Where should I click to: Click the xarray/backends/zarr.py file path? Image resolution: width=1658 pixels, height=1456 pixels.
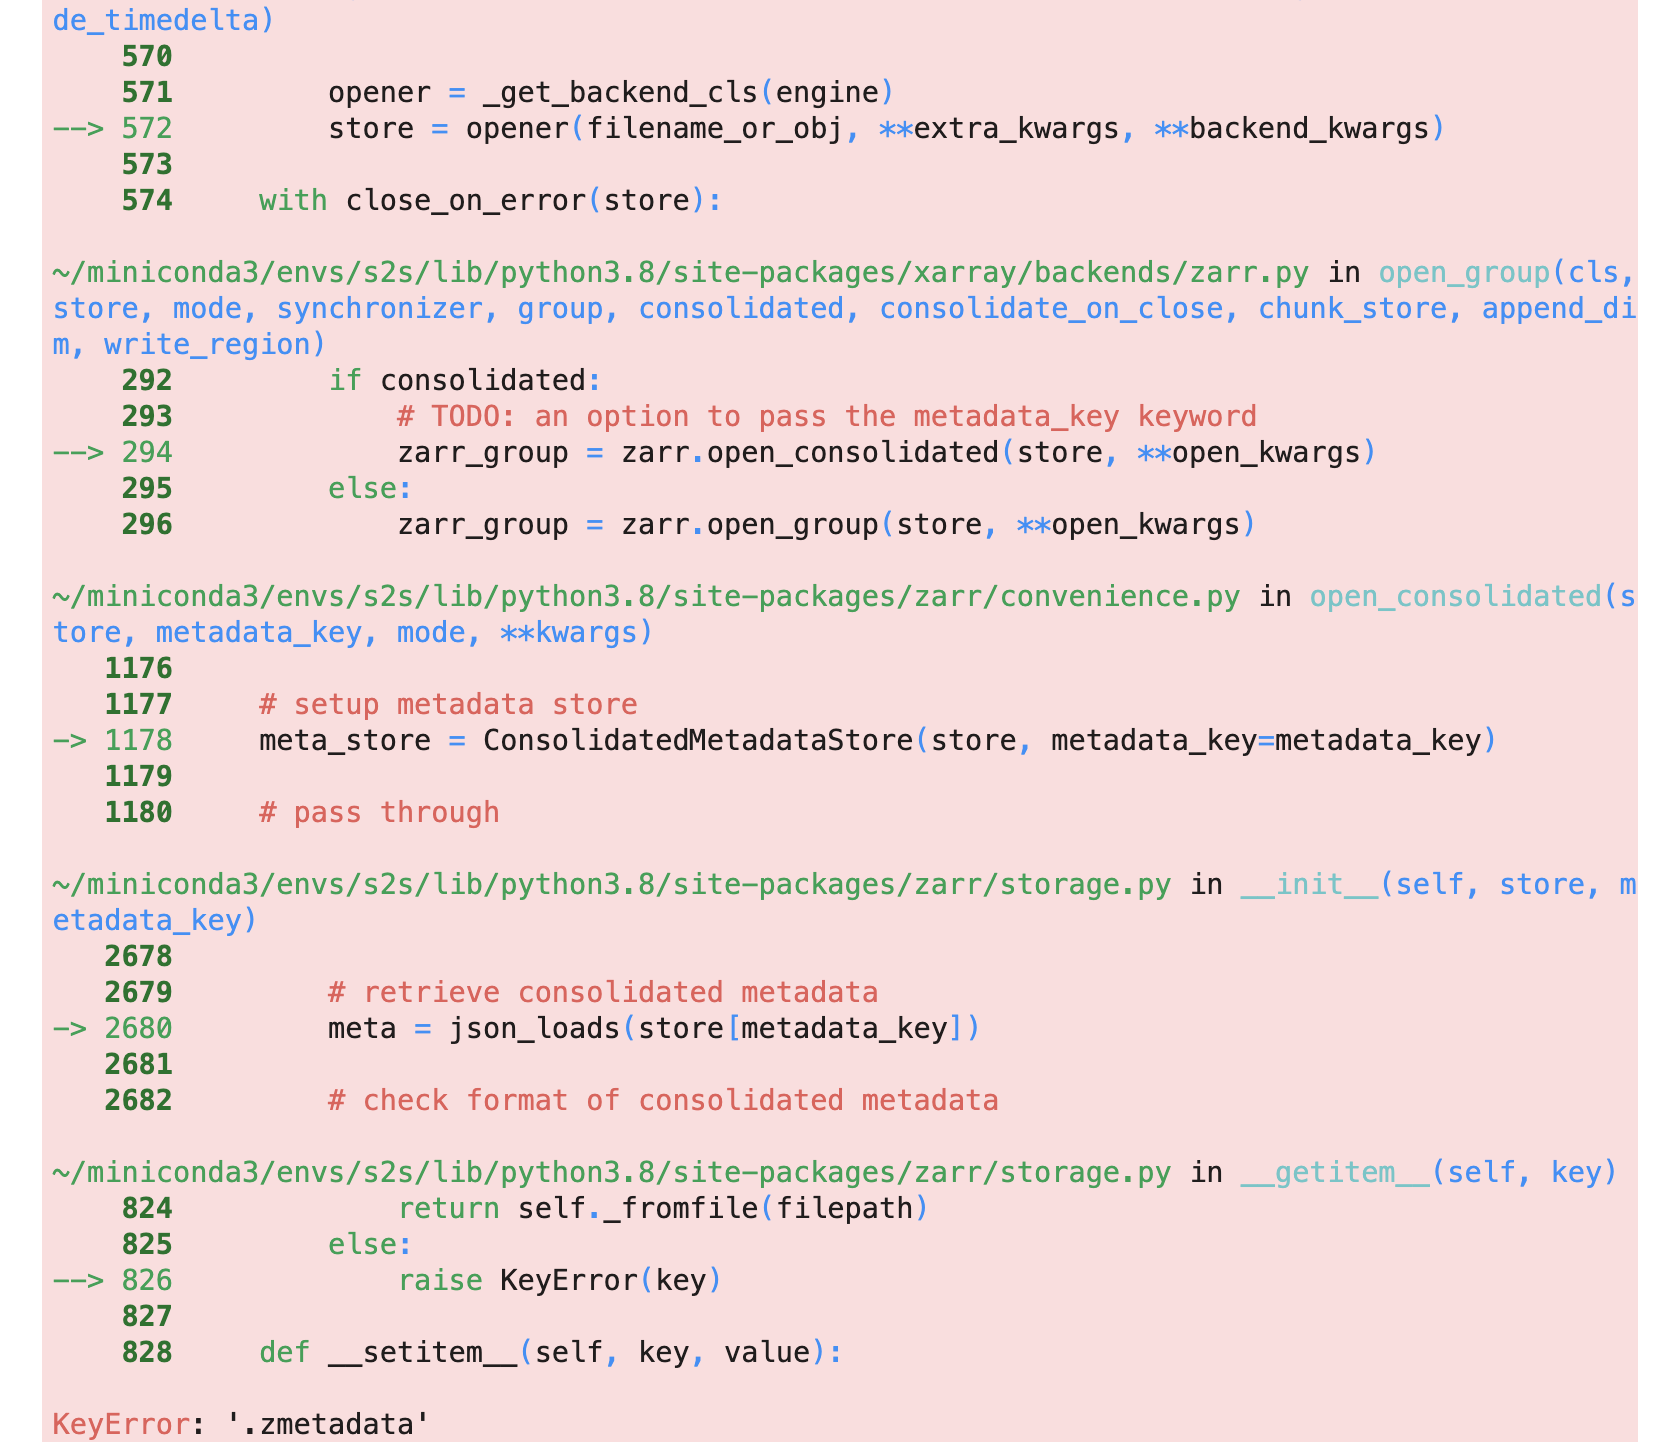[680, 272]
